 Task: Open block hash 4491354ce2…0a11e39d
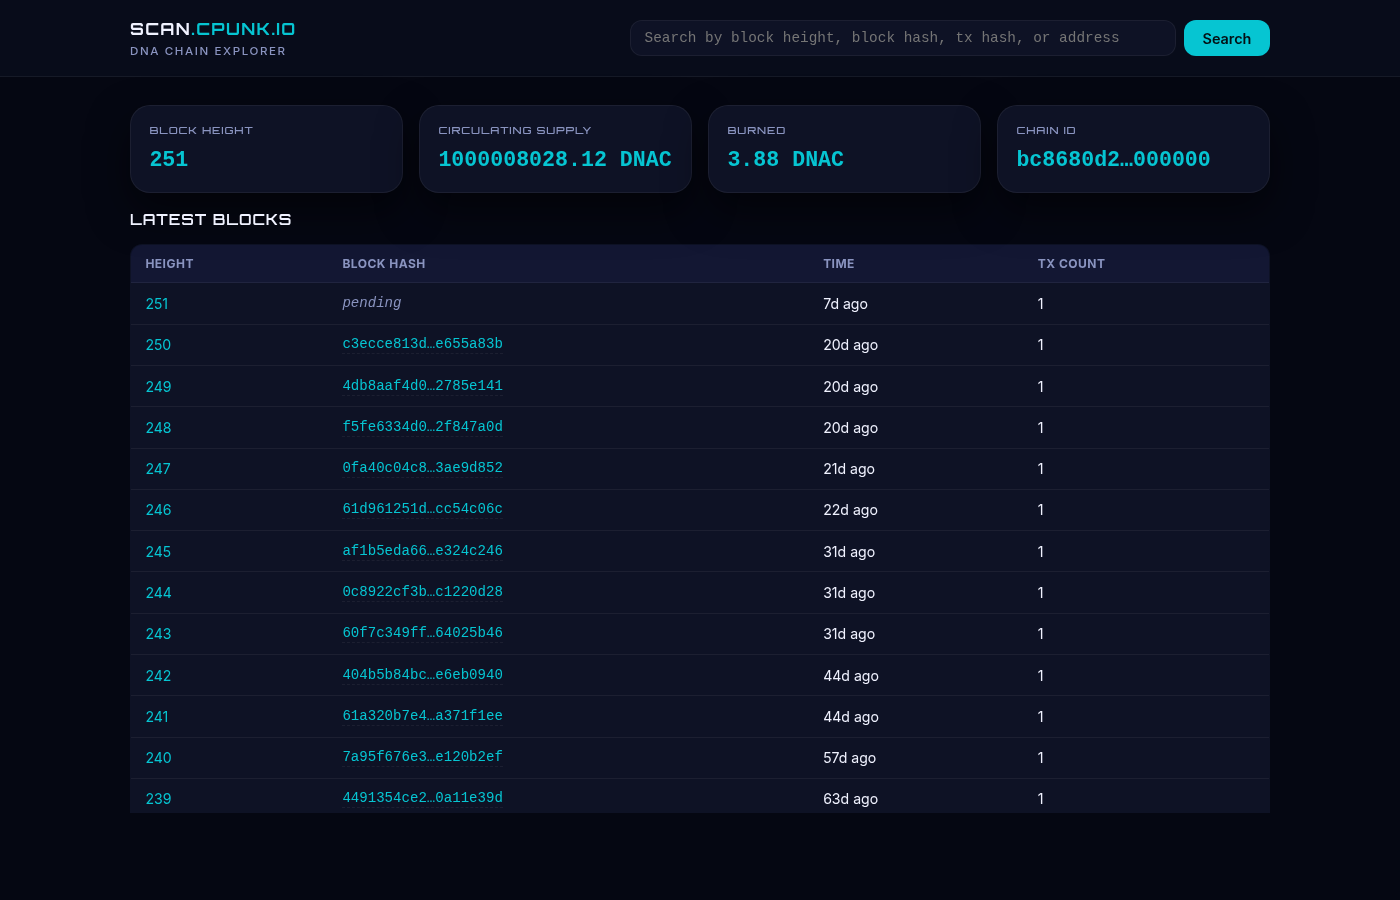[422, 798]
